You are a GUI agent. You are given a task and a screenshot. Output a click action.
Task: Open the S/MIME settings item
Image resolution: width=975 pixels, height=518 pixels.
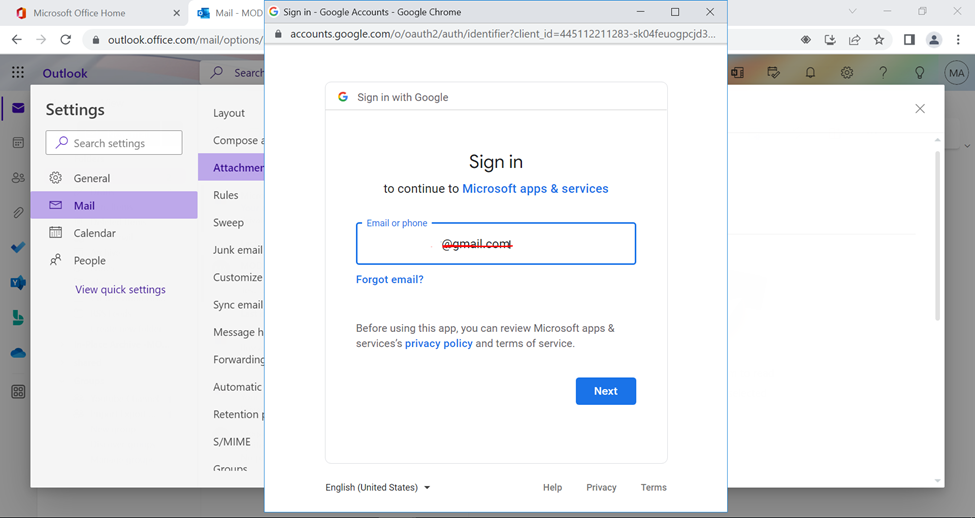(x=231, y=442)
